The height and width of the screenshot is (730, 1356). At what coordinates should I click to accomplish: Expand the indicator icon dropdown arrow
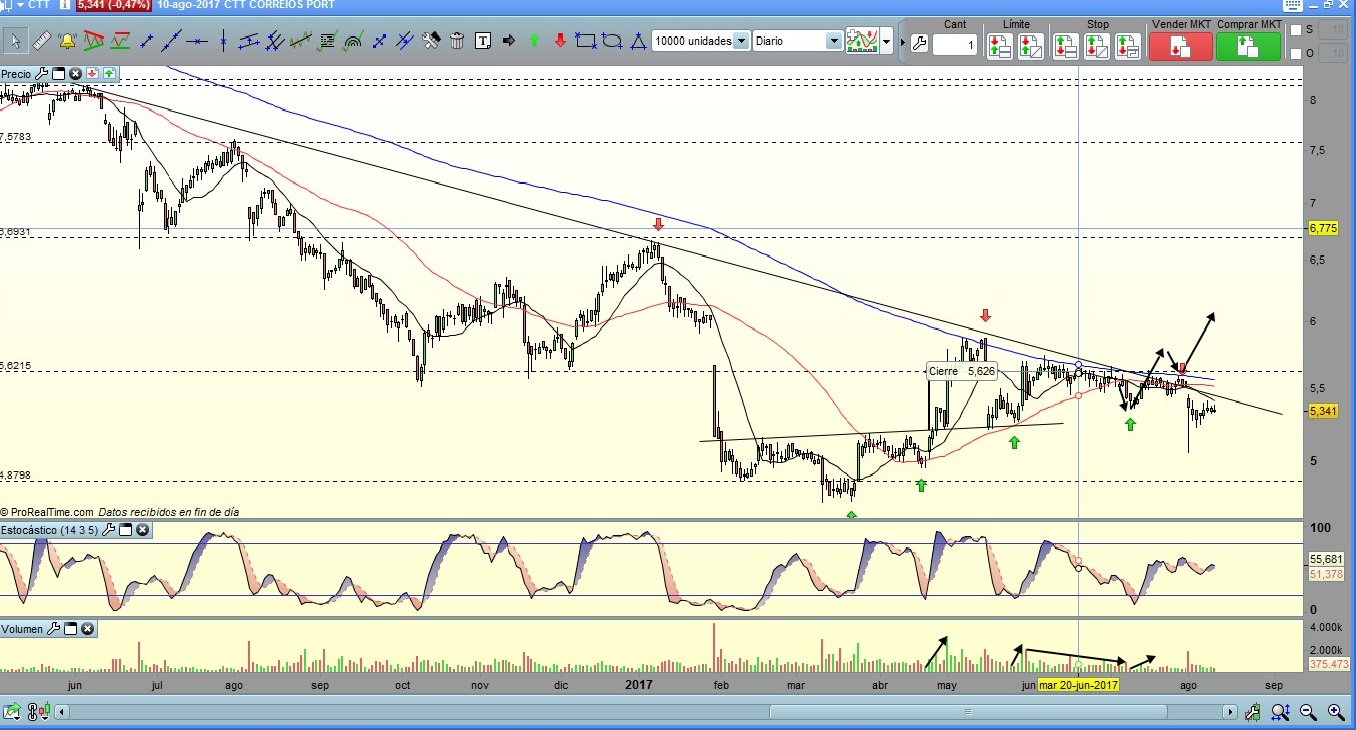click(x=886, y=42)
